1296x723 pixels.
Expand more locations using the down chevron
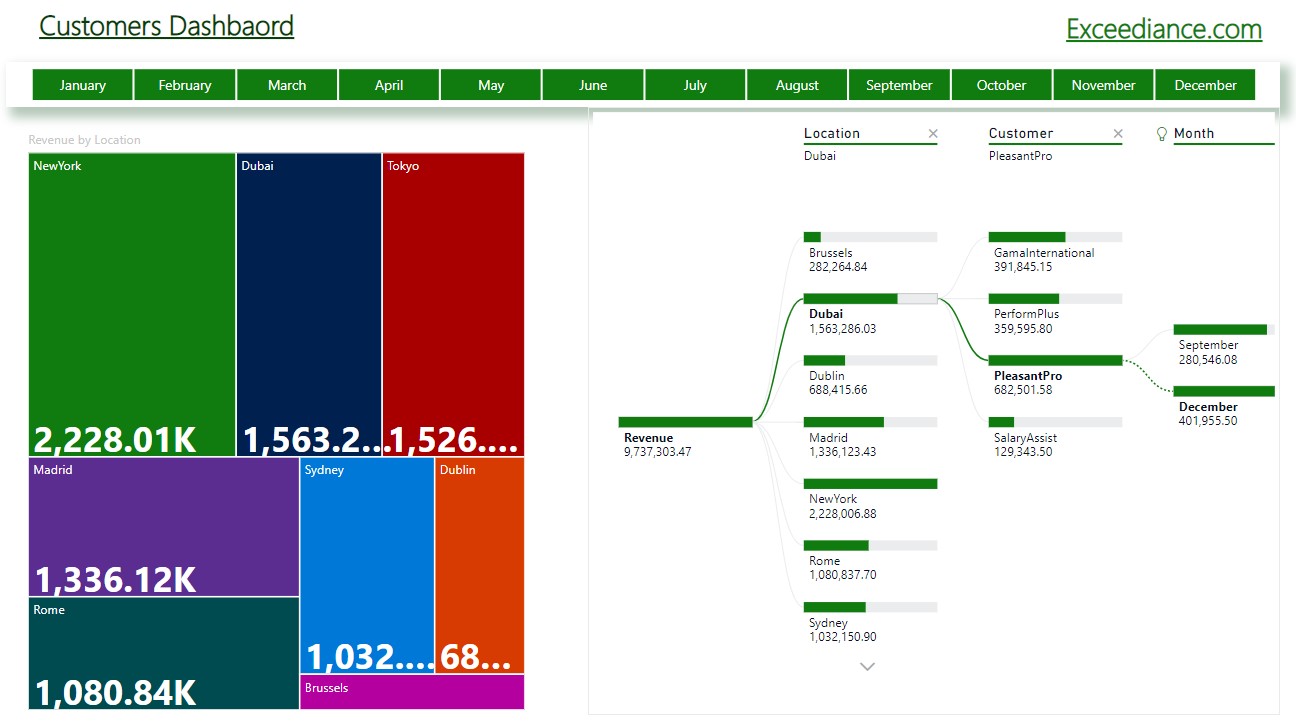[867, 665]
